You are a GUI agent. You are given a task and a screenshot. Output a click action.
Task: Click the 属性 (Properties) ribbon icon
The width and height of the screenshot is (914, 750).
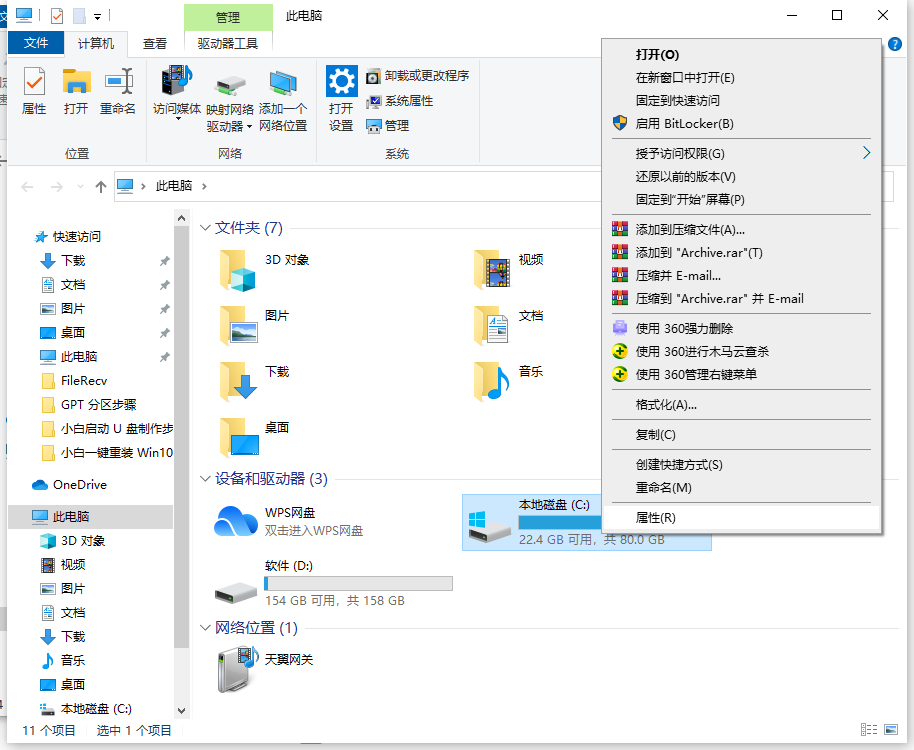coord(34,90)
